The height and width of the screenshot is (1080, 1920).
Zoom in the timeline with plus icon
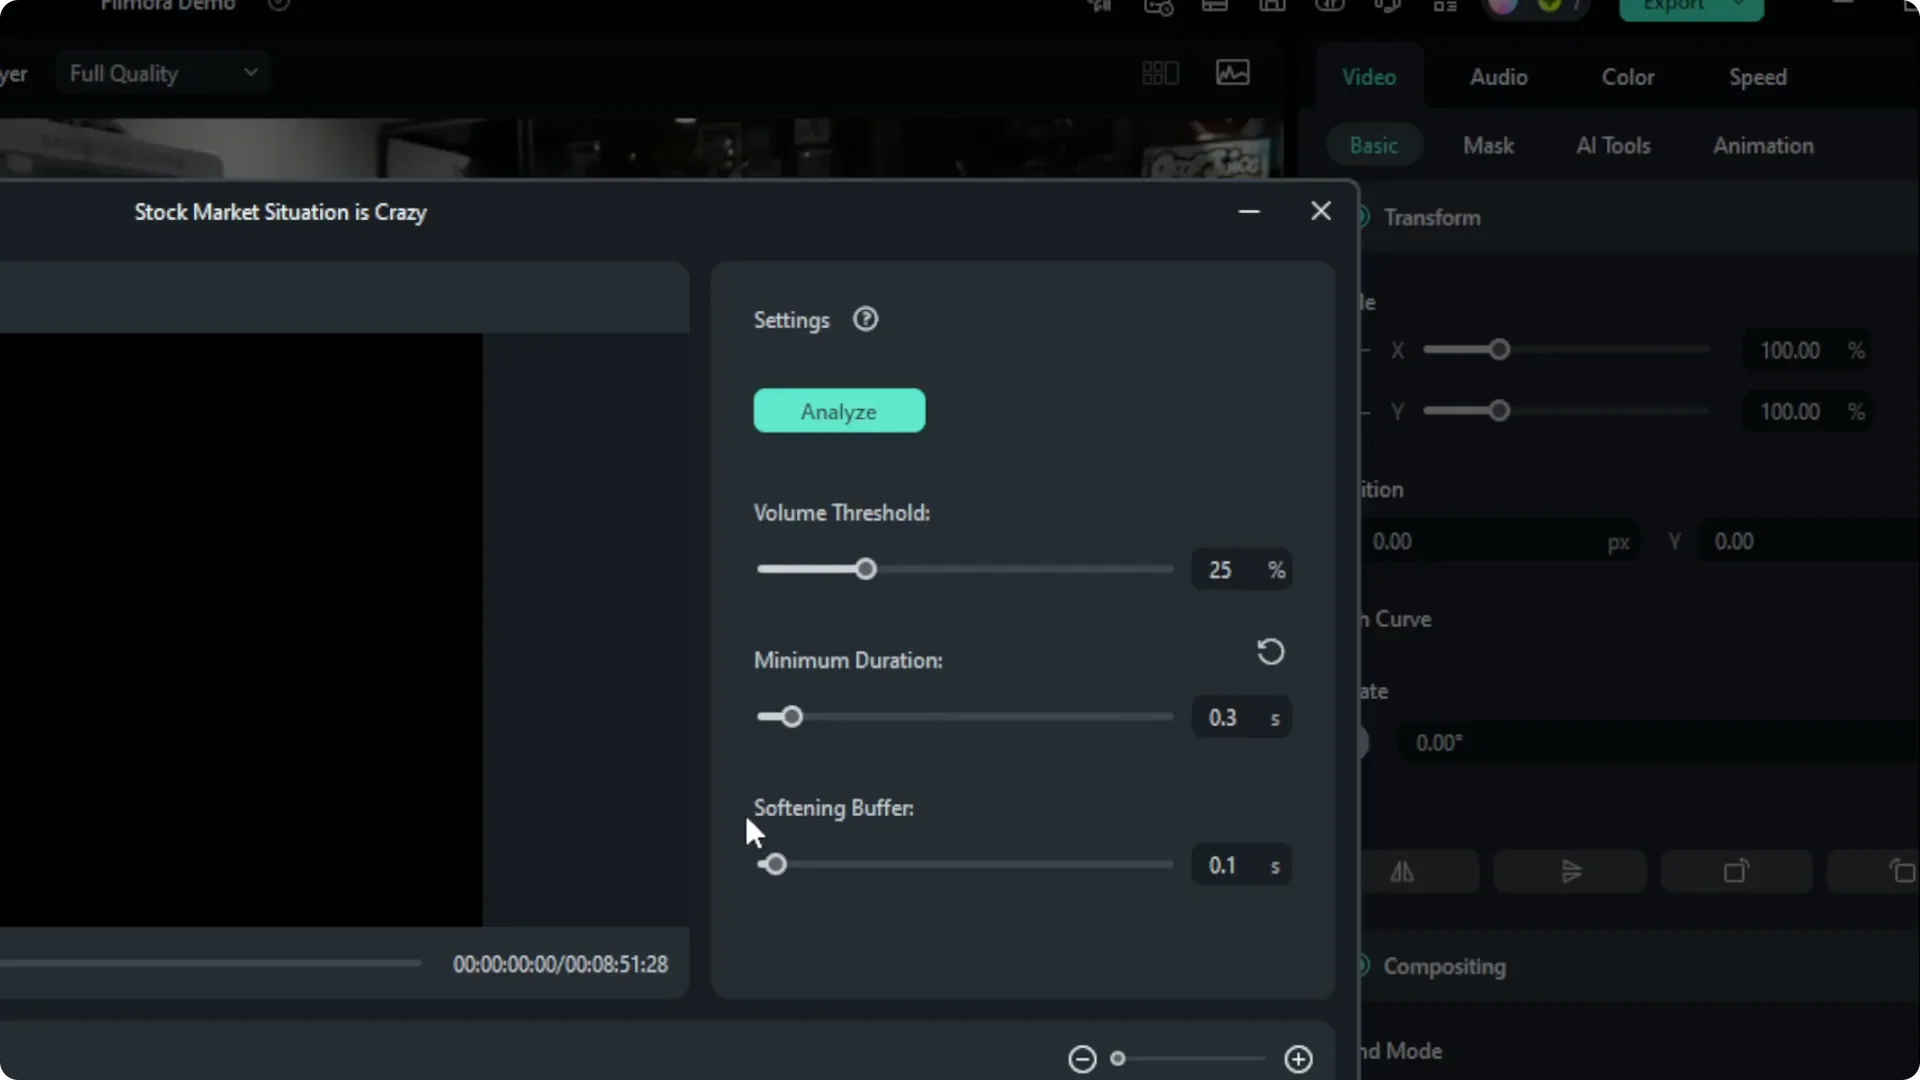tap(1297, 1058)
